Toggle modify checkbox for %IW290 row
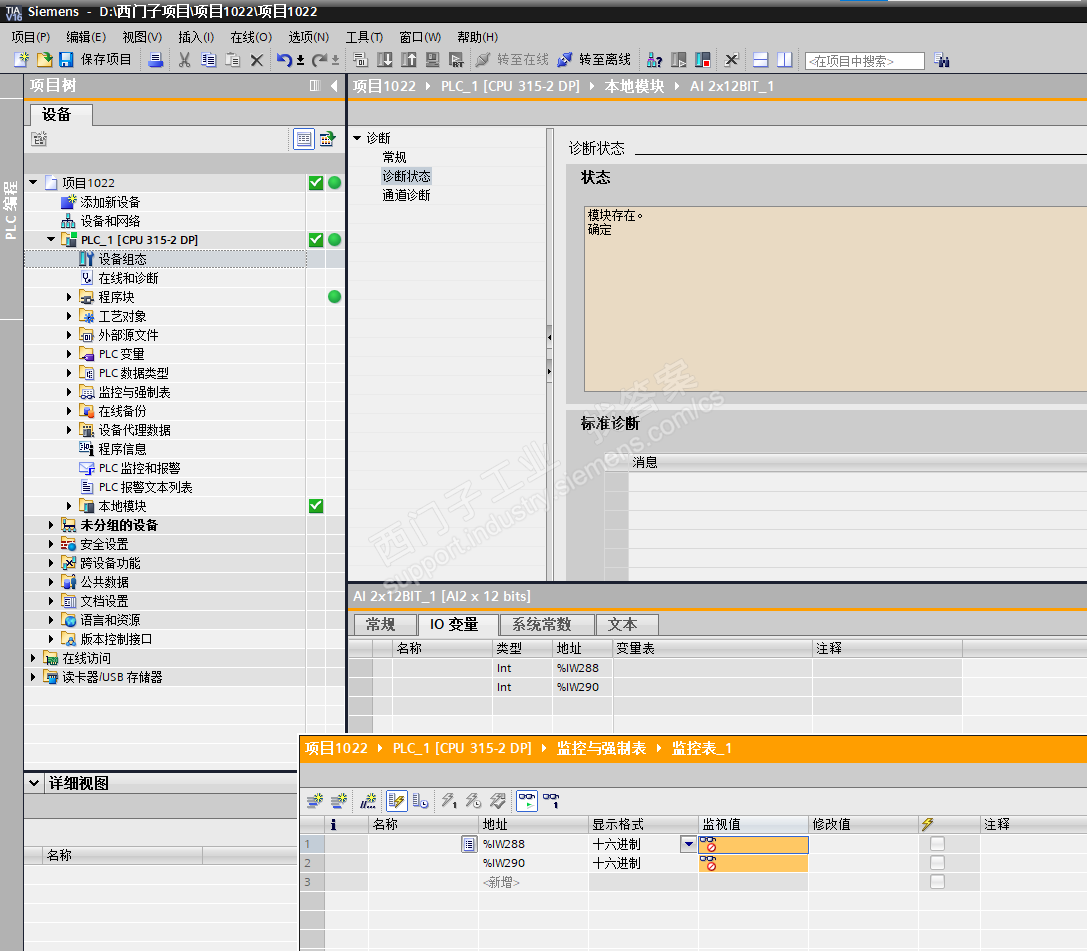1087x951 pixels. pyautogui.click(x=937, y=862)
